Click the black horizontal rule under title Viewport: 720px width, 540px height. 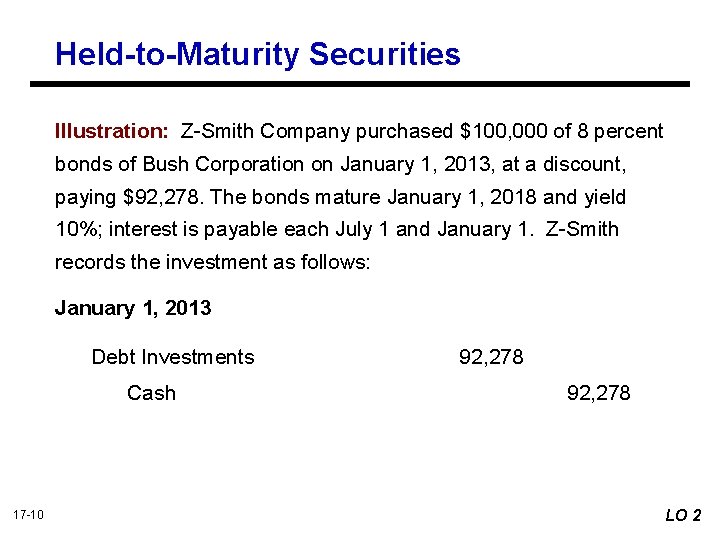[360, 84]
